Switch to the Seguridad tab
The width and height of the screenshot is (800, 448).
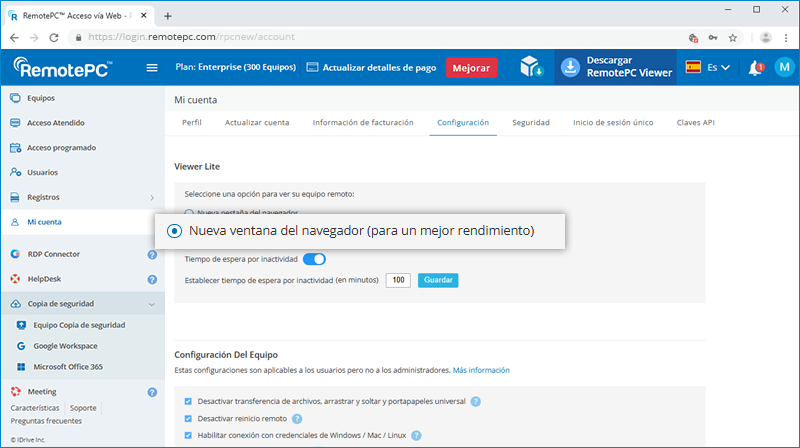tap(530, 122)
